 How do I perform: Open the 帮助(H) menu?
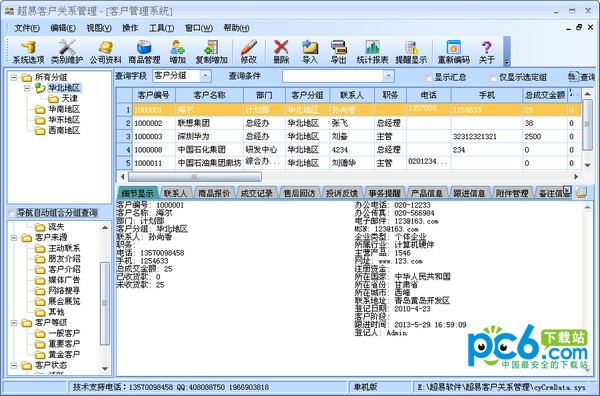pyautogui.click(x=236, y=28)
